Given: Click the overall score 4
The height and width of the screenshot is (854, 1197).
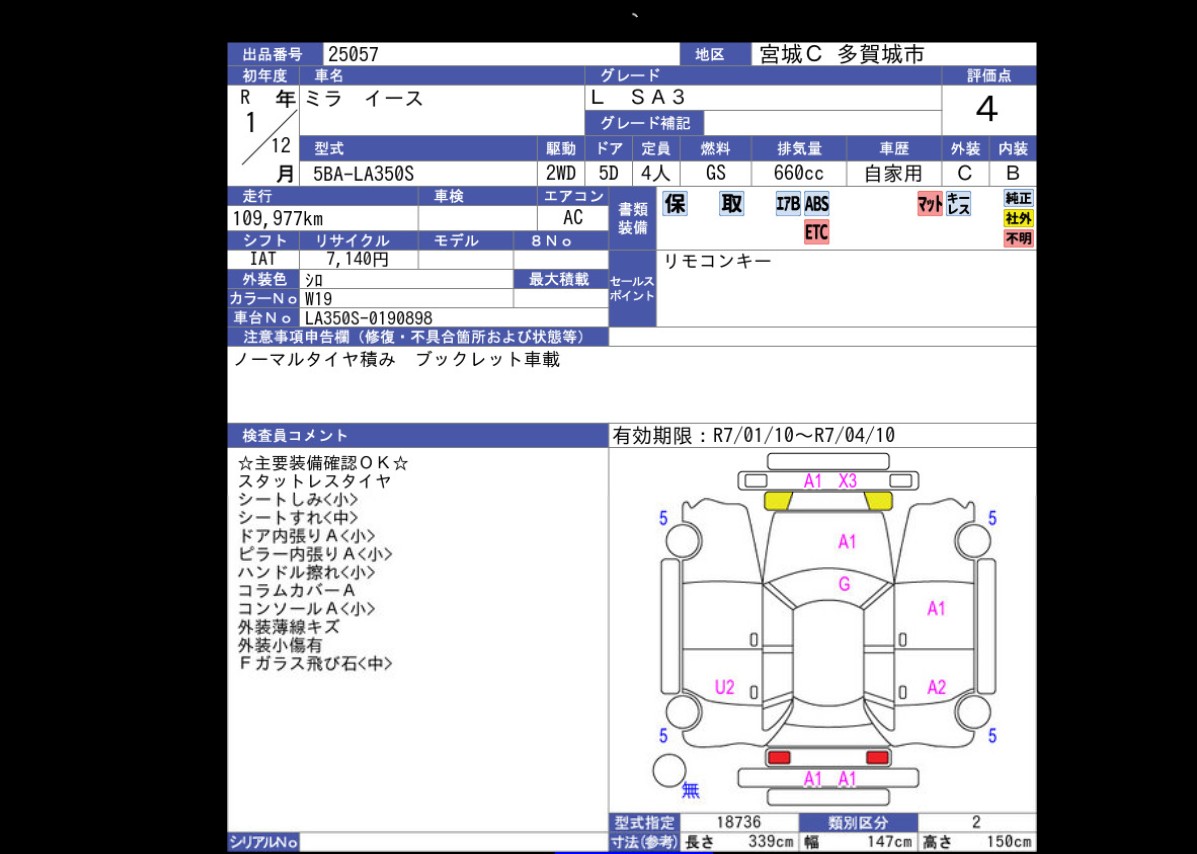Looking at the screenshot, I should [x=987, y=110].
